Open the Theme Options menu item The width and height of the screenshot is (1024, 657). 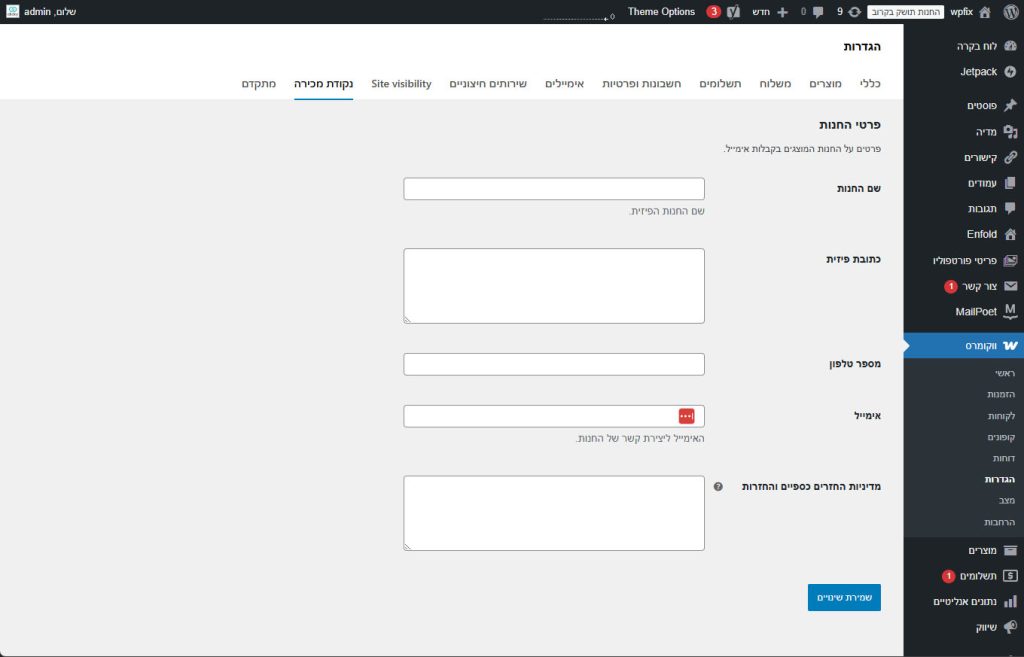(661, 12)
